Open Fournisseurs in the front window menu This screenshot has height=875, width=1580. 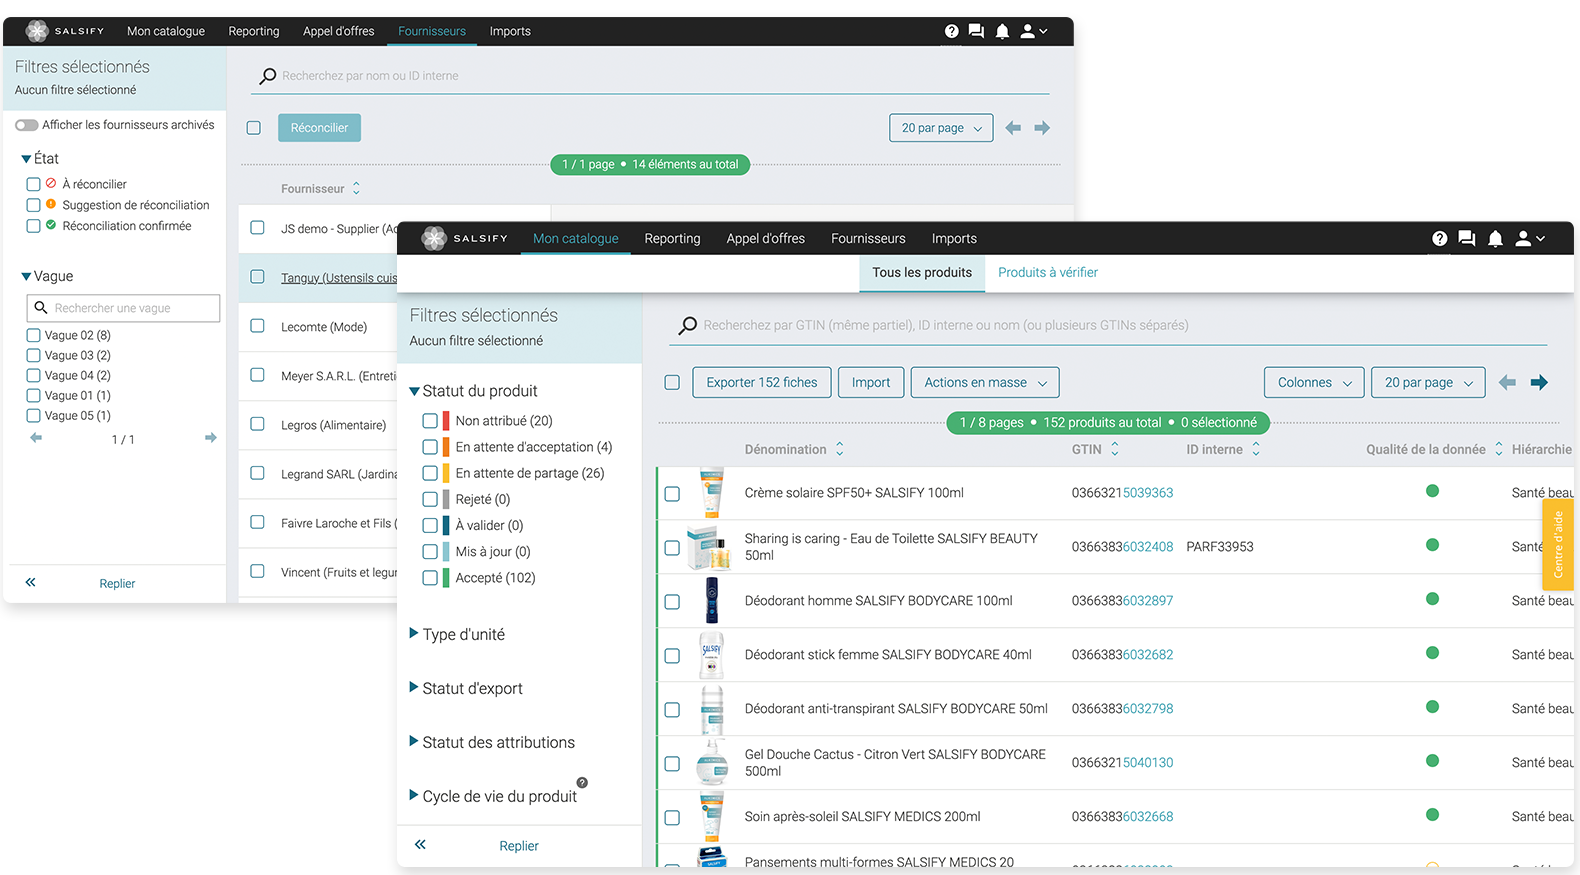[x=868, y=238]
